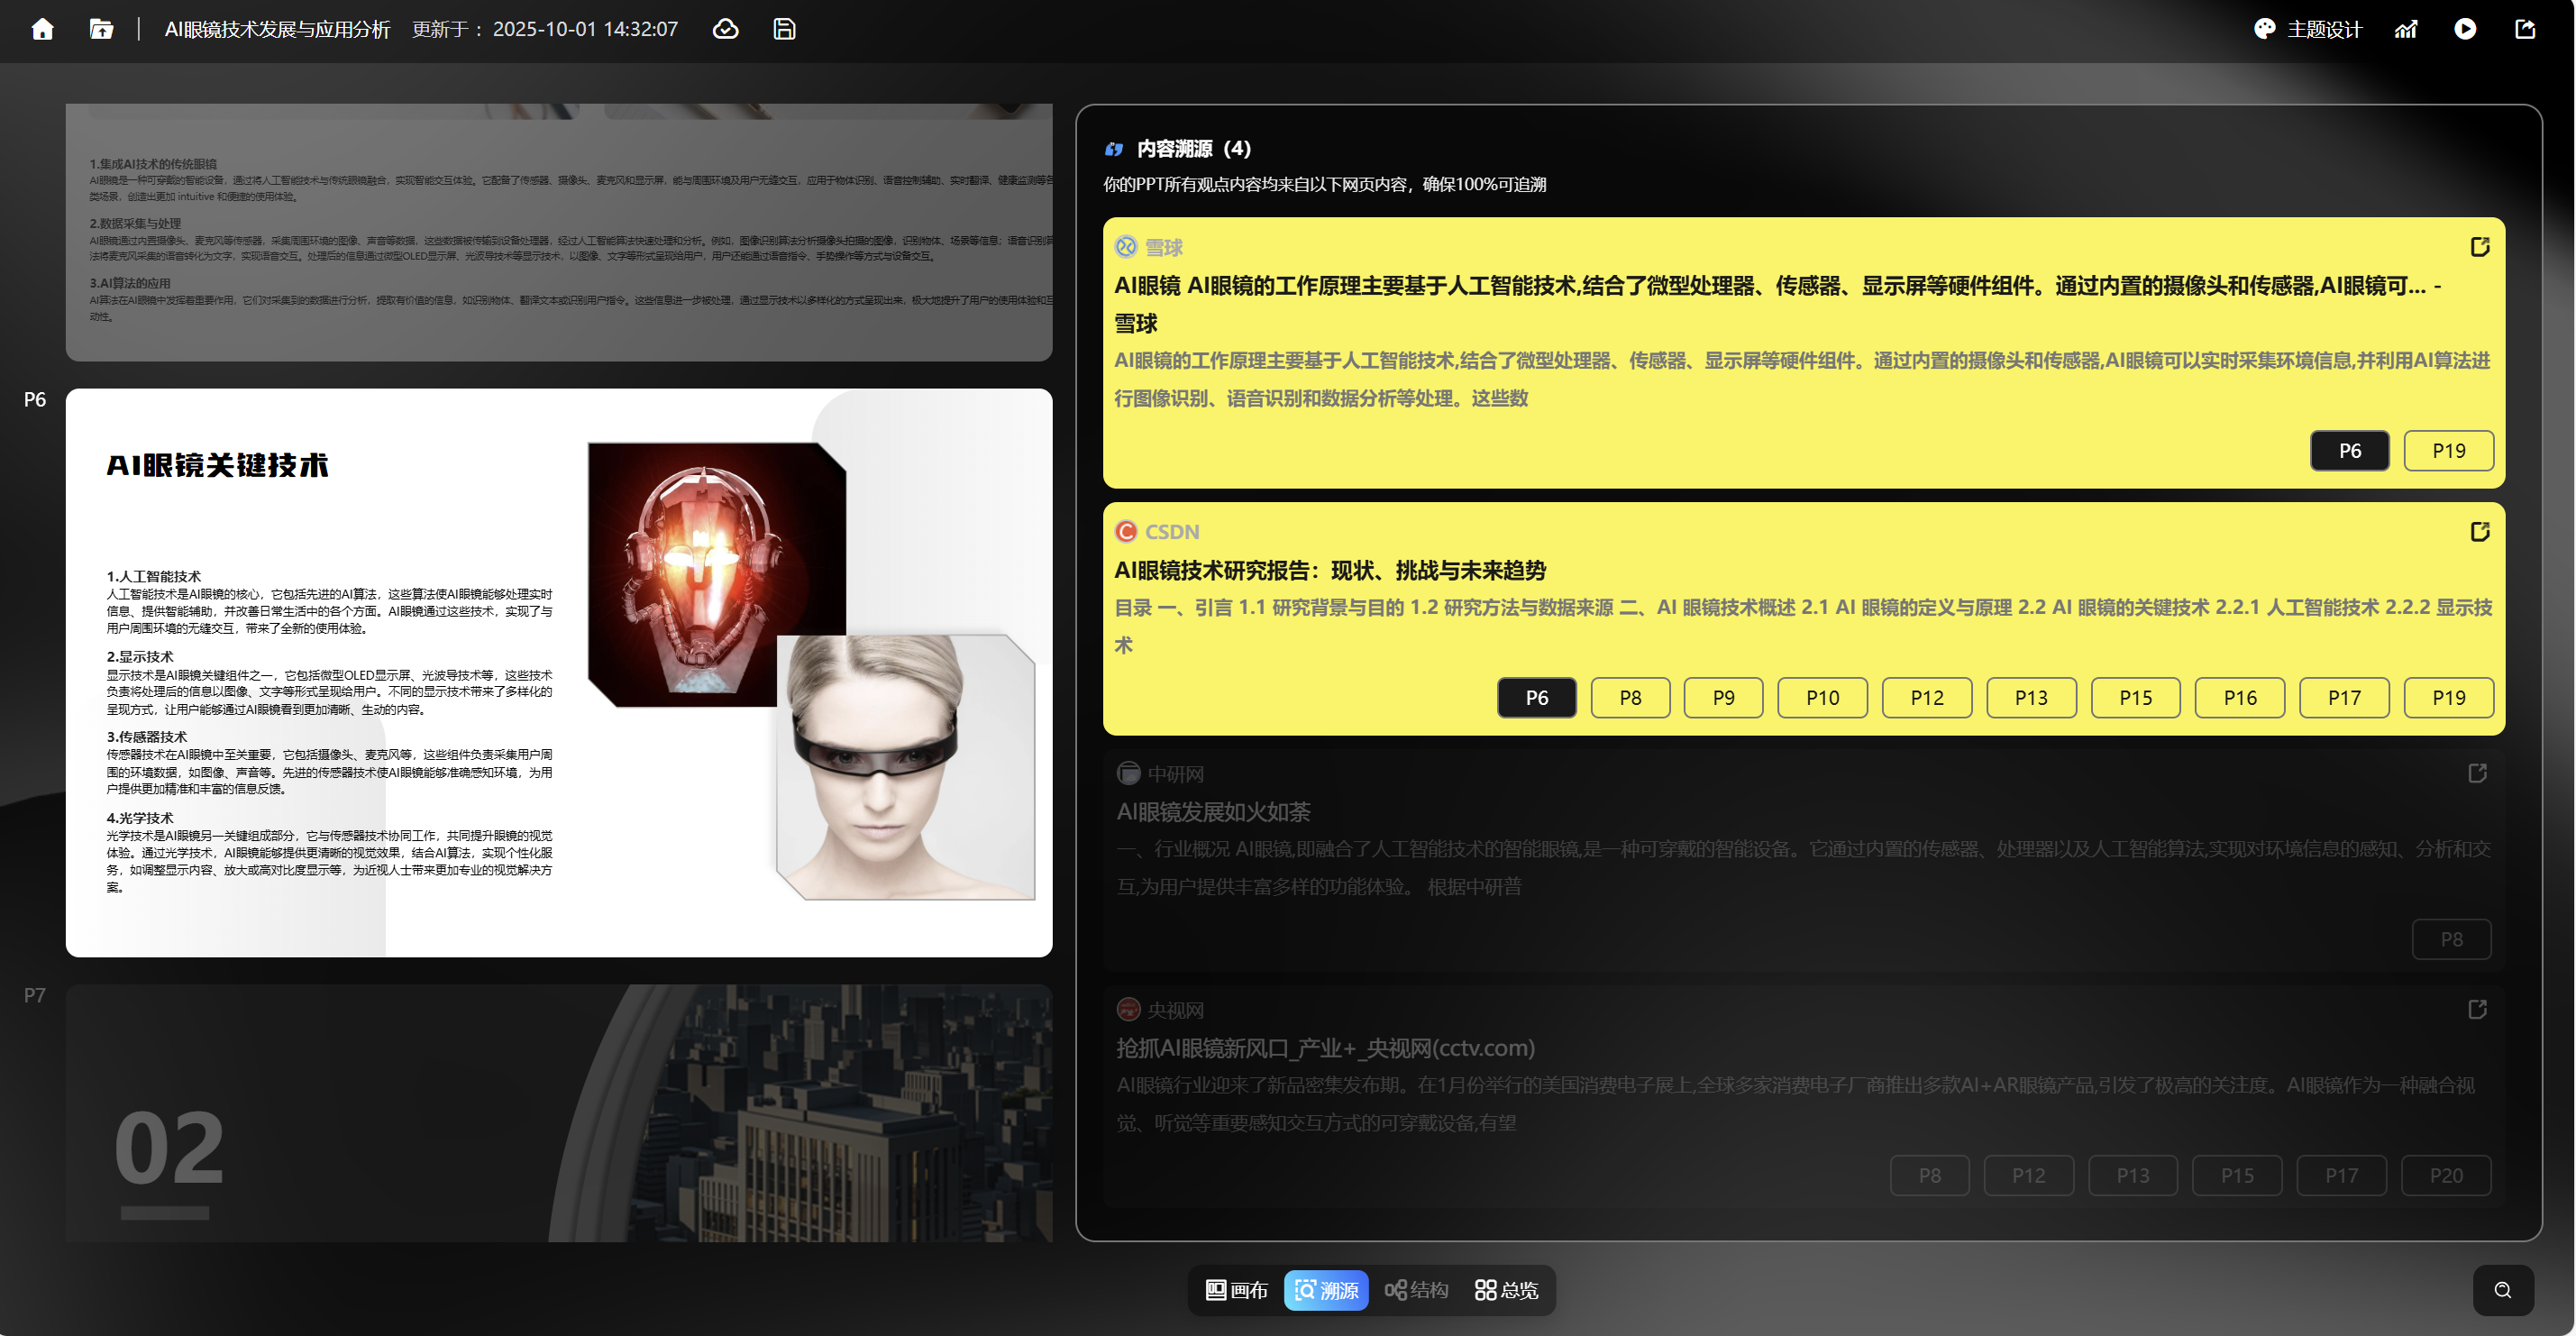
Task: Switch to 结构 structure tab
Action: tap(1416, 1290)
